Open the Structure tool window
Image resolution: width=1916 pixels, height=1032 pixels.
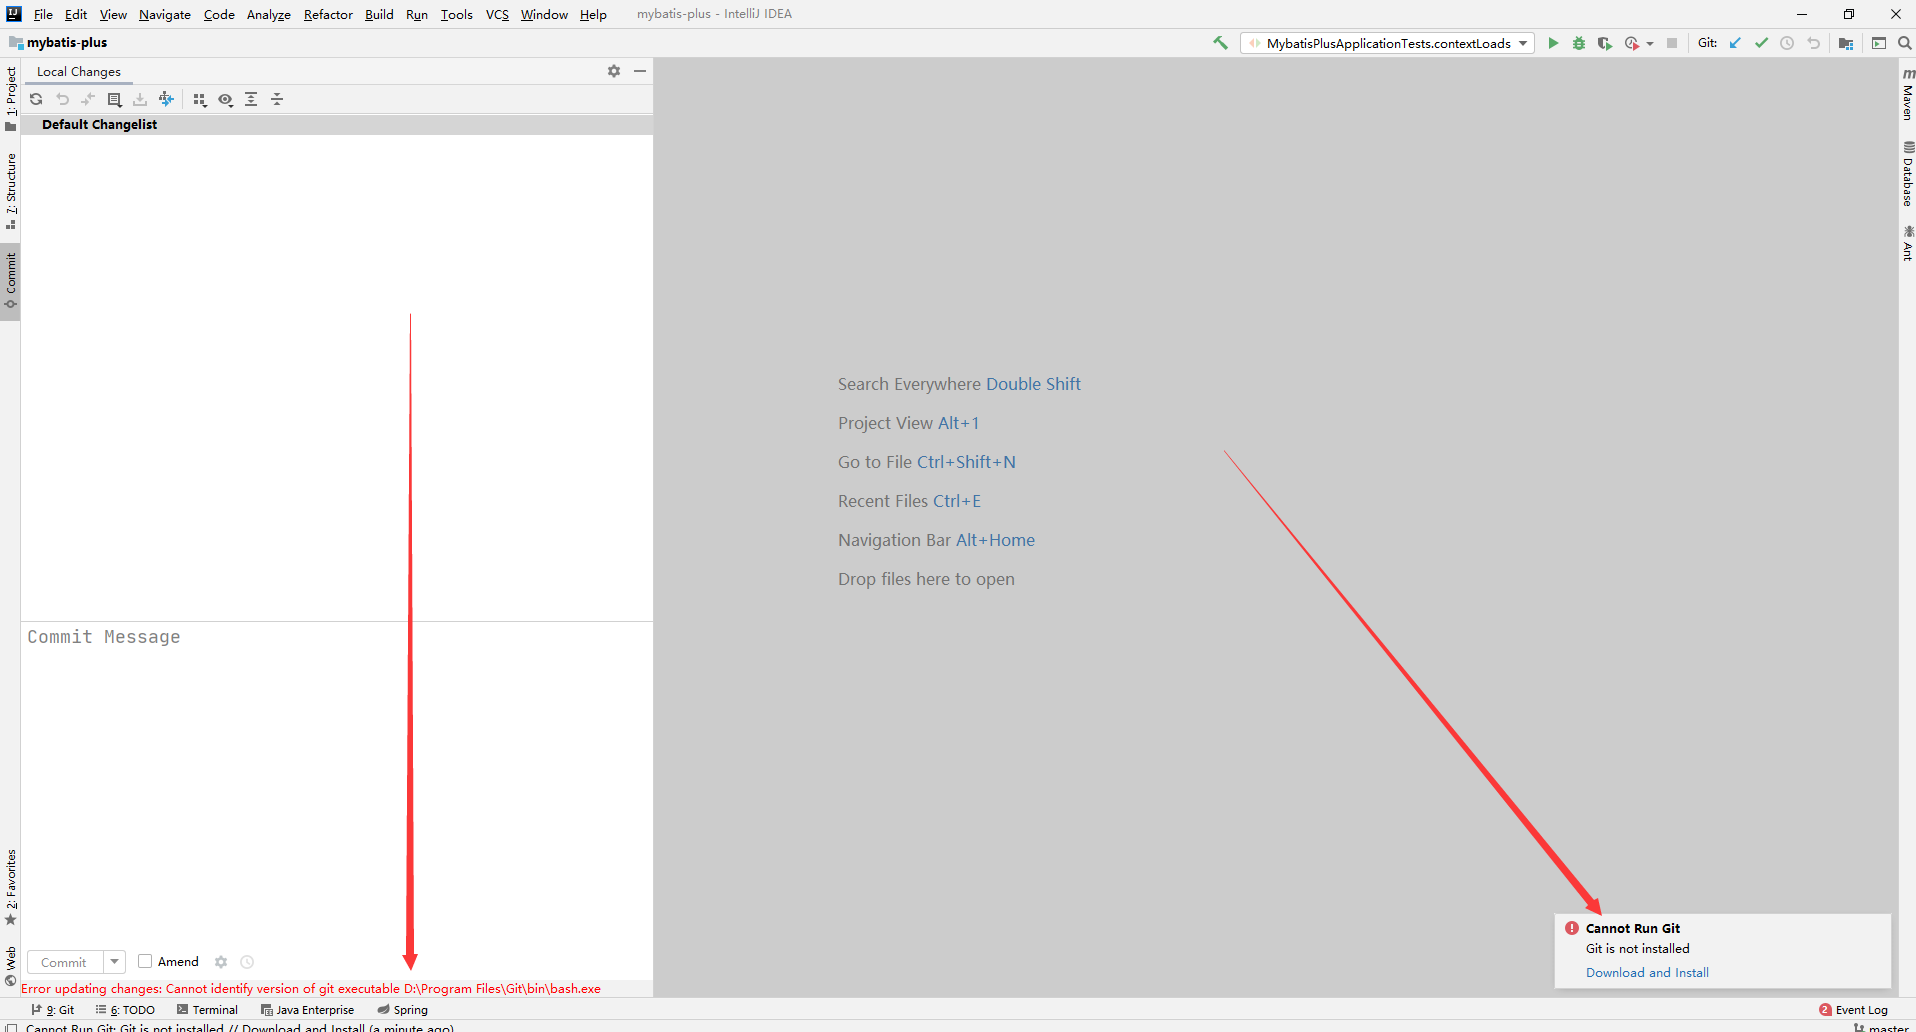pos(11,190)
